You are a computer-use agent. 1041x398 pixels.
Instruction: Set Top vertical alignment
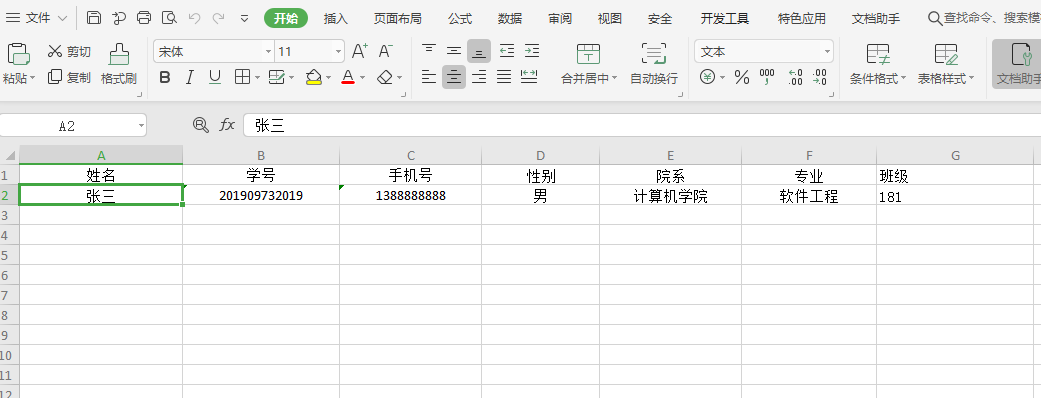pos(430,50)
